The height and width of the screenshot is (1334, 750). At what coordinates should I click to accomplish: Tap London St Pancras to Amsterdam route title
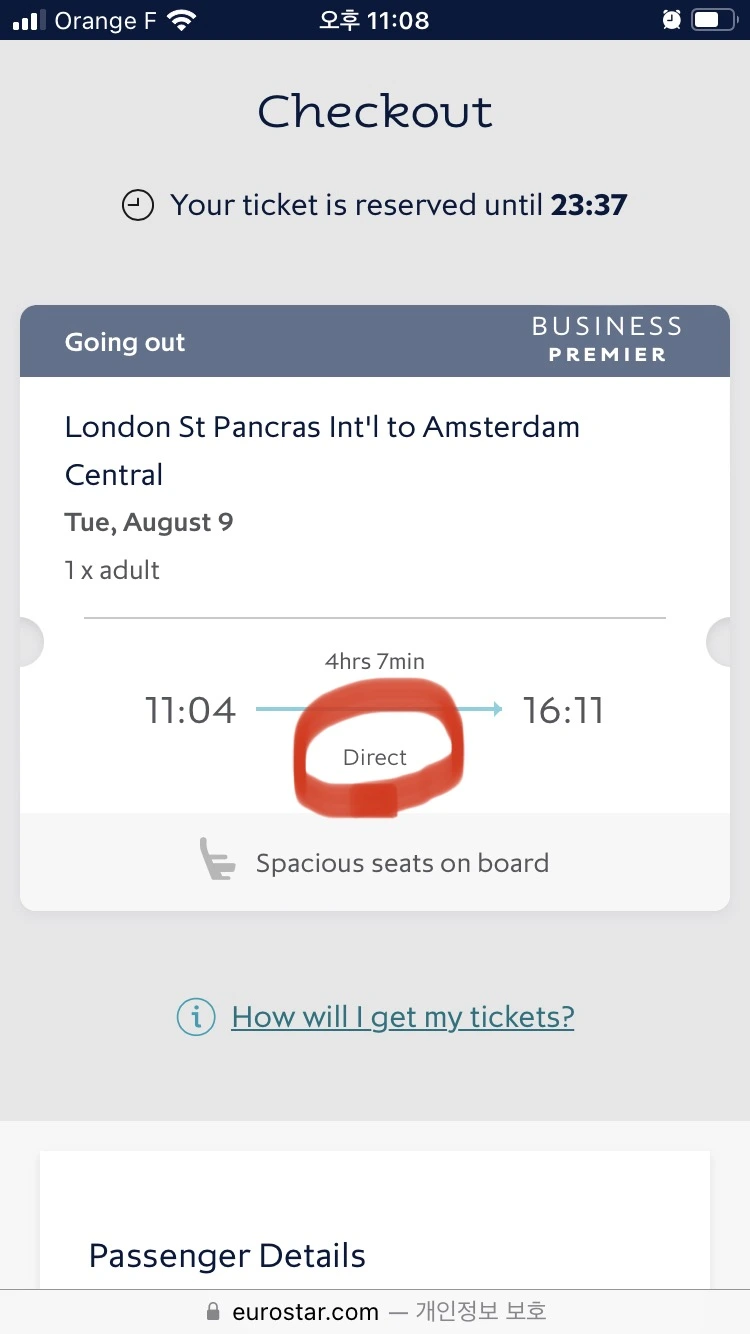[322, 450]
